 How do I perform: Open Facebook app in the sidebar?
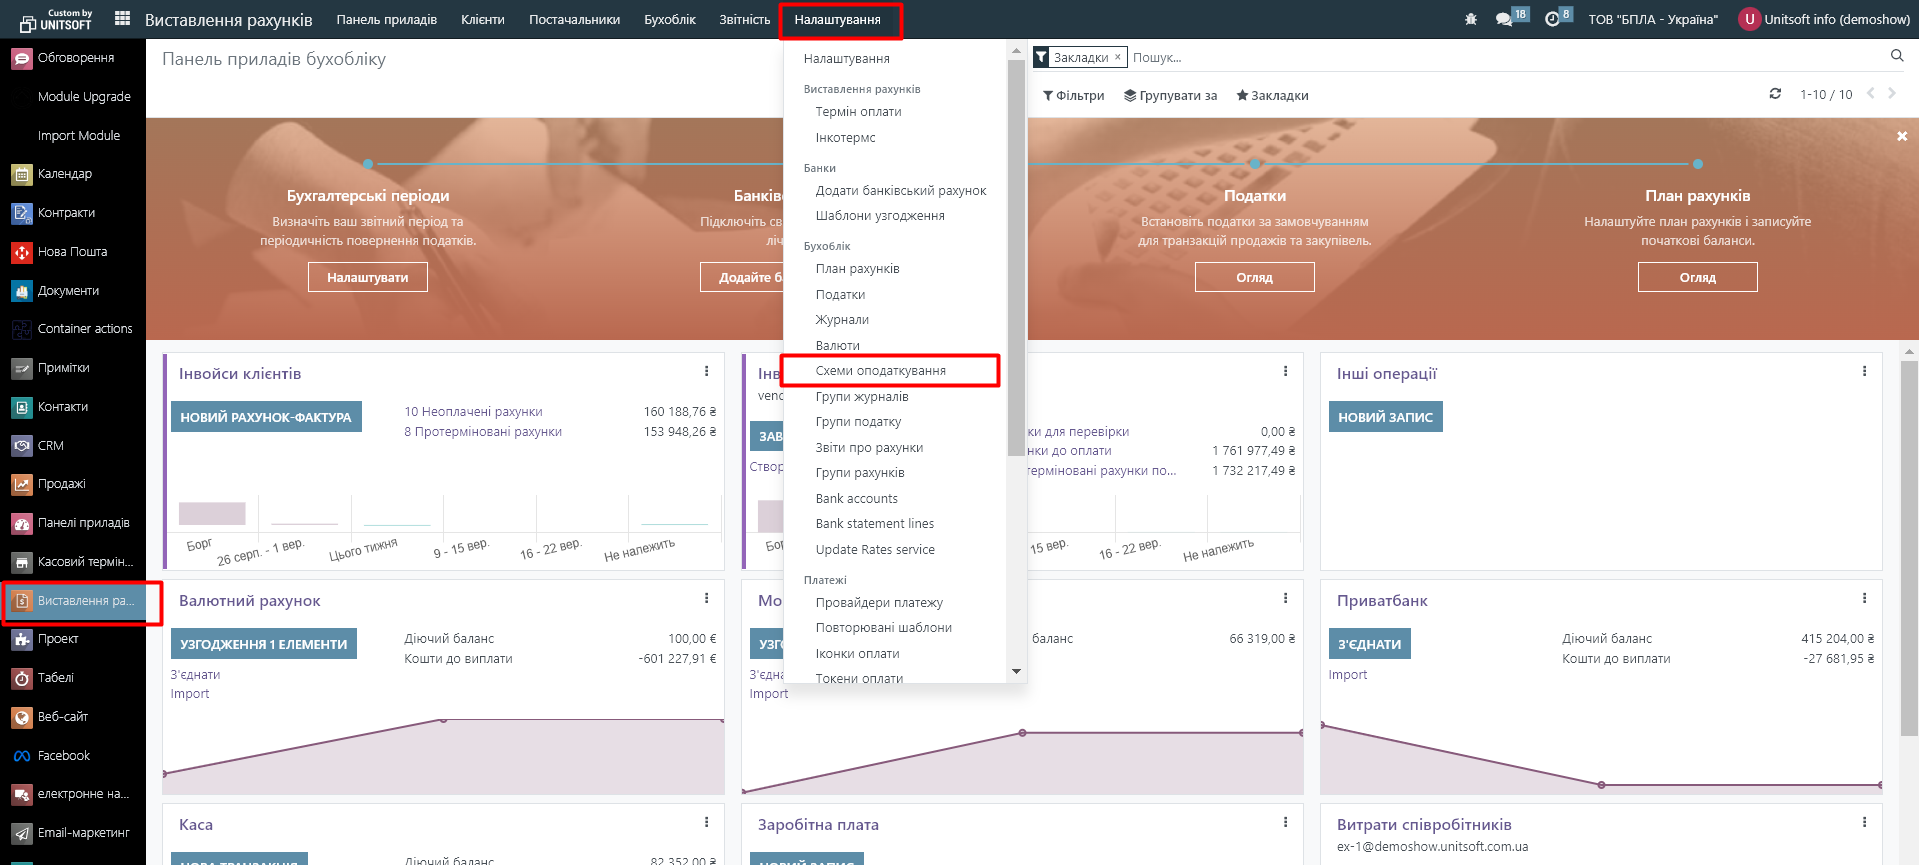point(63,756)
